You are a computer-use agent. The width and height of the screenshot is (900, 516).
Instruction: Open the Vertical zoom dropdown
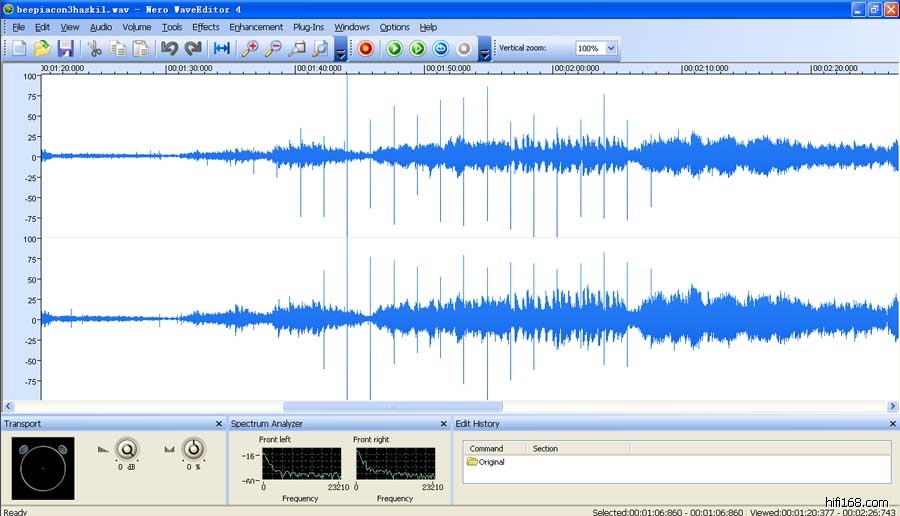[611, 48]
